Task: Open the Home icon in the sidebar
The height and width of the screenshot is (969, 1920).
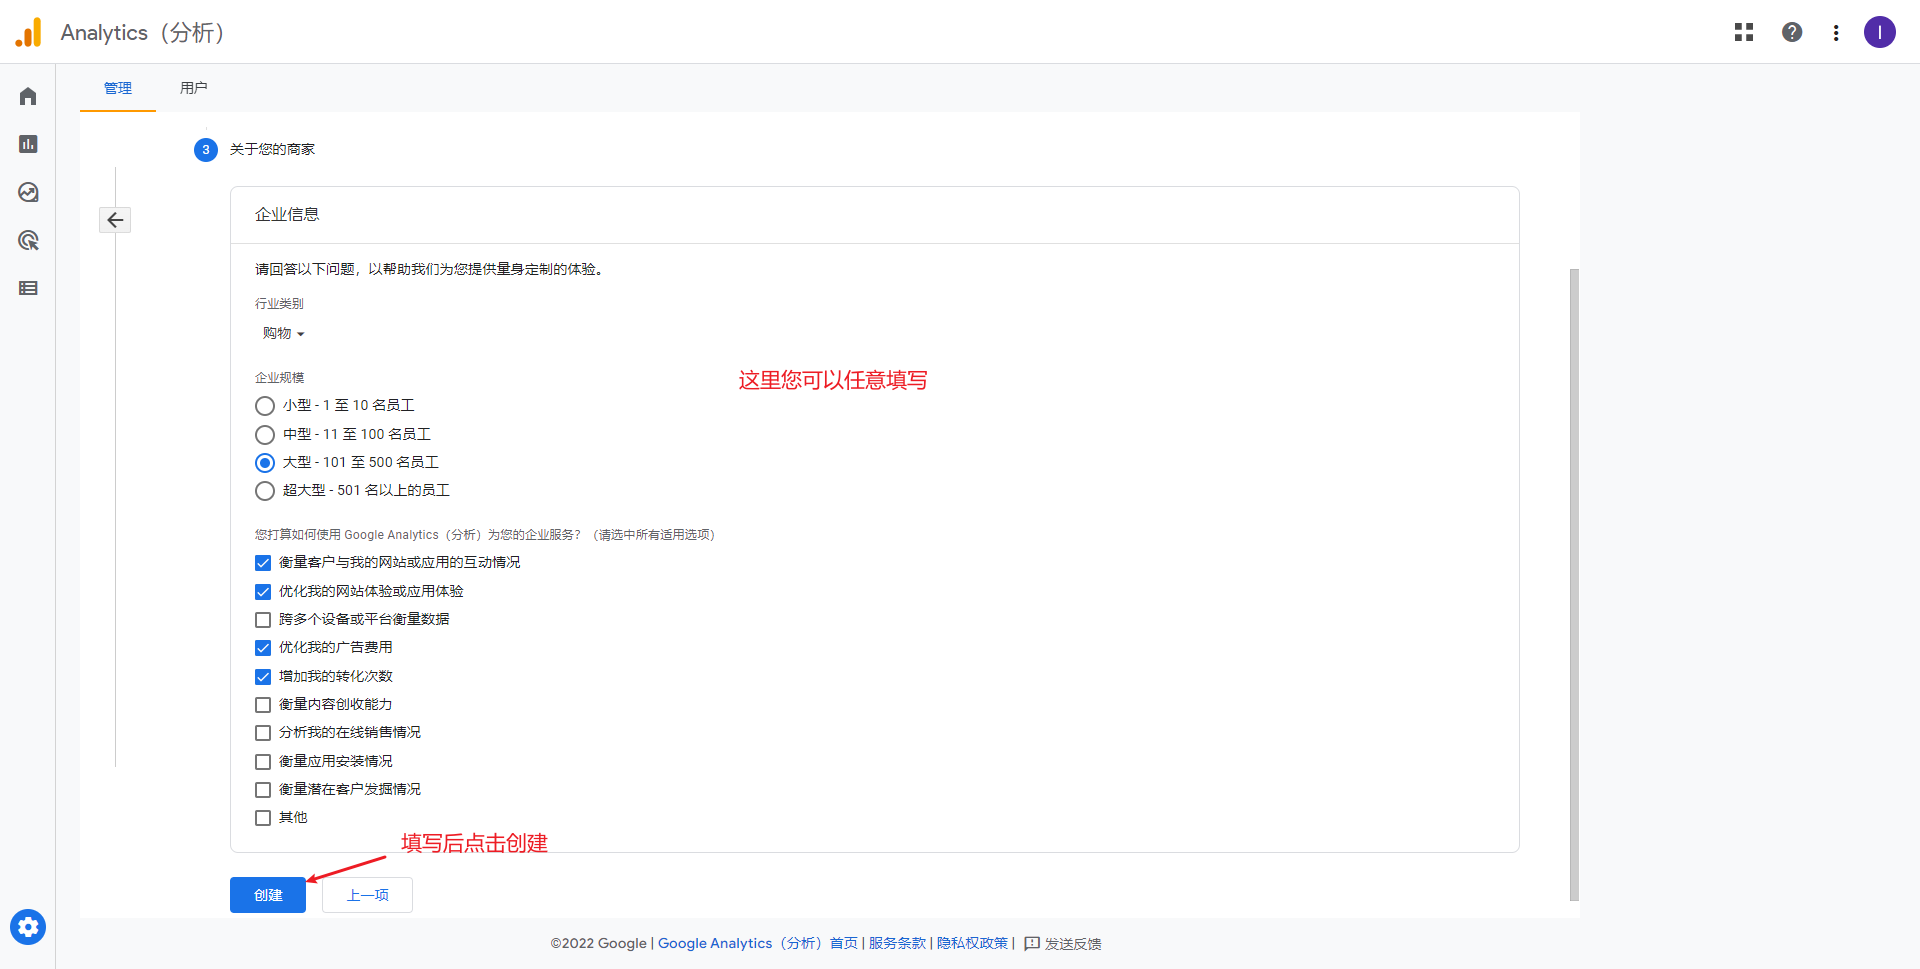Action: (x=28, y=96)
